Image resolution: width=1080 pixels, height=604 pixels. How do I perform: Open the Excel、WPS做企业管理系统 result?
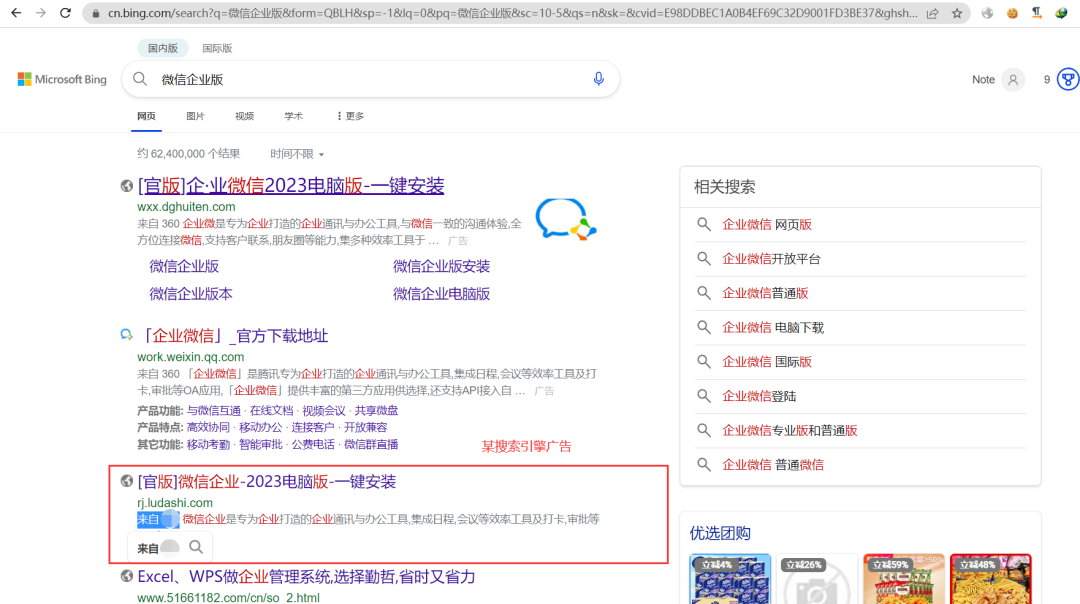(x=307, y=577)
